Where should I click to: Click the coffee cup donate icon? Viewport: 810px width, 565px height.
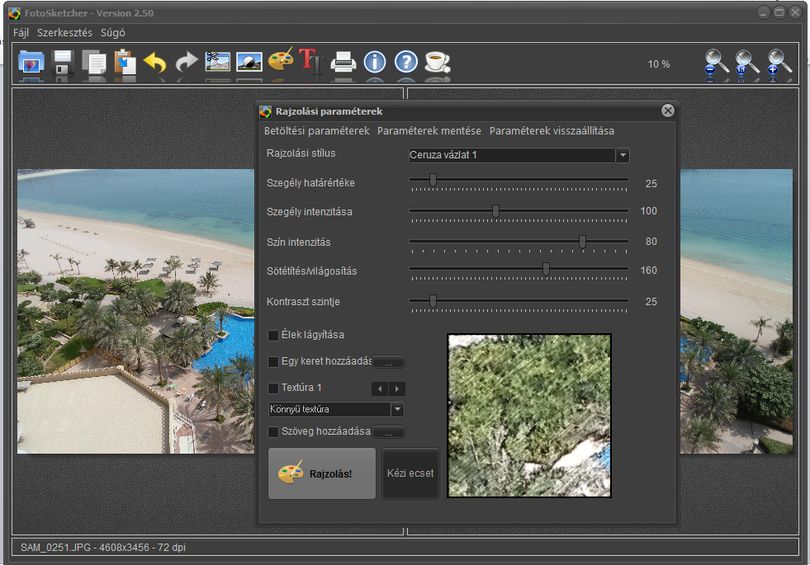(437, 62)
